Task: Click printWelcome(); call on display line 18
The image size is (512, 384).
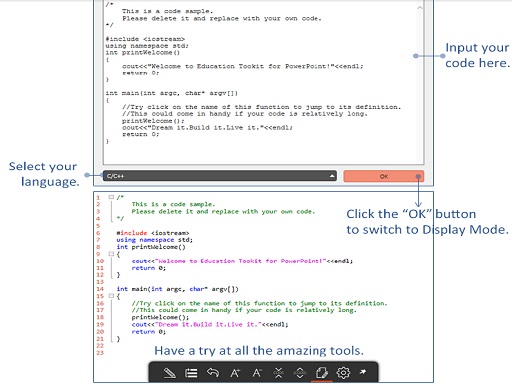Action: [x=160, y=317]
